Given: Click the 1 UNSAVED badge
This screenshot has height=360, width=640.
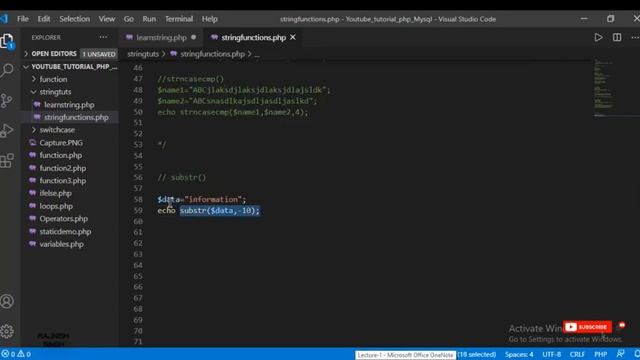Looking at the screenshot, I should point(99,54).
